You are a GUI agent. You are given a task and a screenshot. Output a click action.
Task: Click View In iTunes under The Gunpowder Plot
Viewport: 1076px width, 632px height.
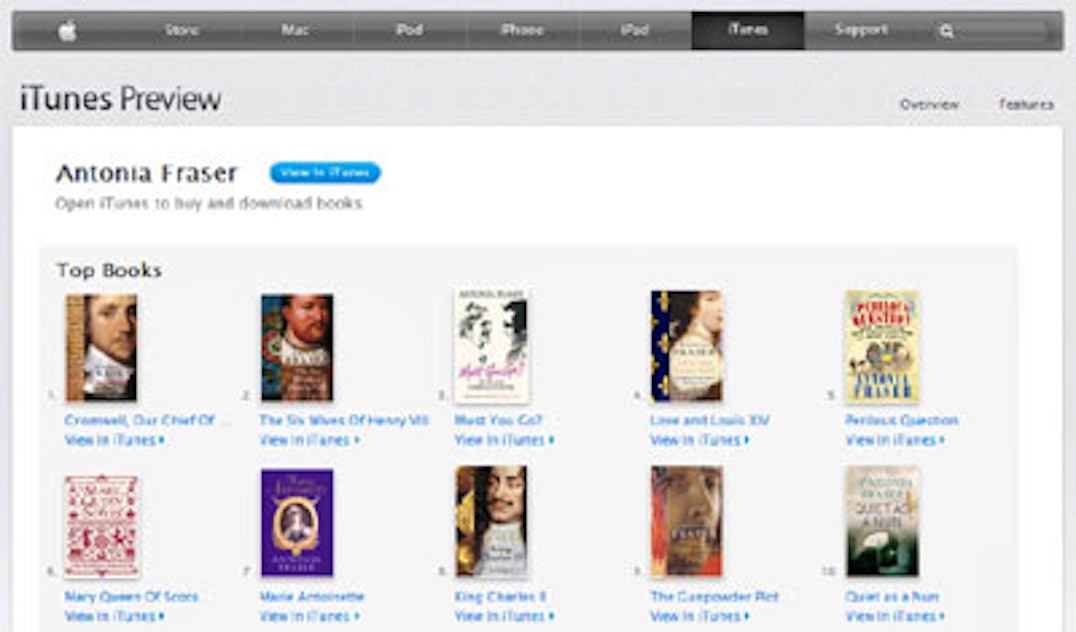[x=699, y=616]
